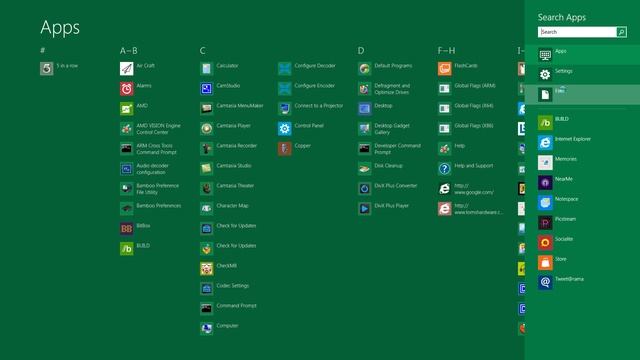Open Camtasia Studio
This screenshot has width=640, height=360.
(226, 169)
